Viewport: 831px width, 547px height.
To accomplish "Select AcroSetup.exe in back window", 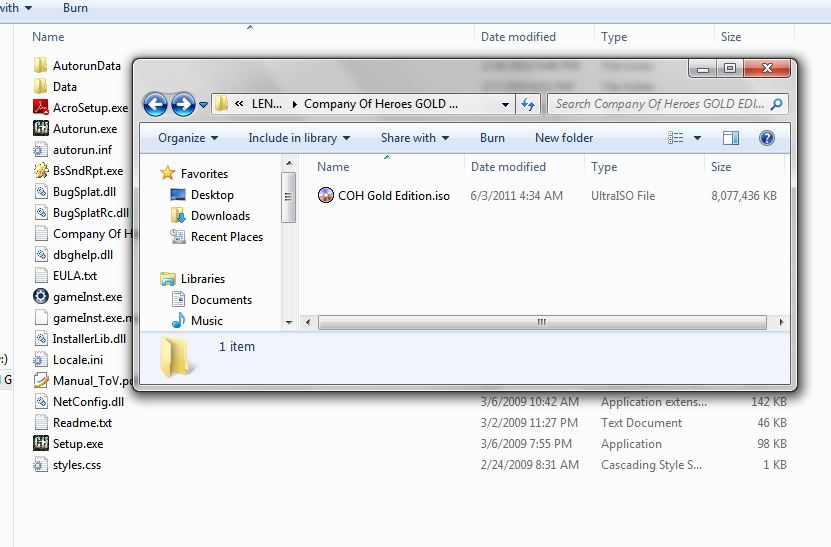I will [x=81, y=108].
